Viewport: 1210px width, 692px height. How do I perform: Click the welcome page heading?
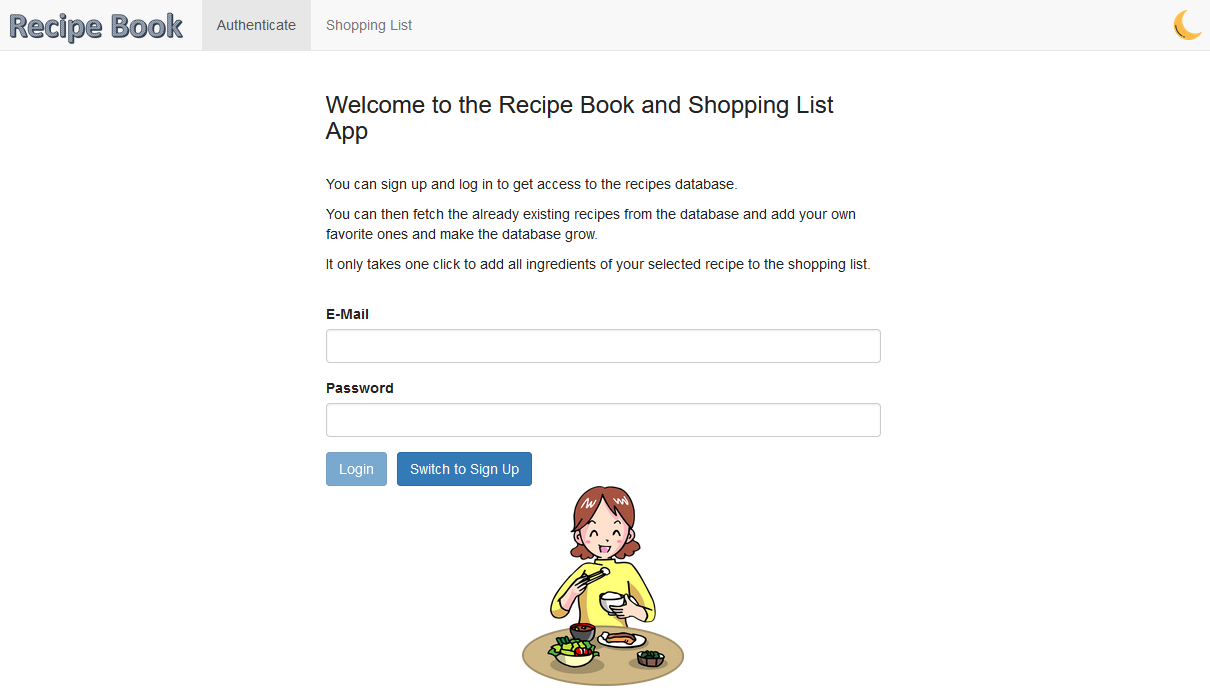[x=579, y=117]
